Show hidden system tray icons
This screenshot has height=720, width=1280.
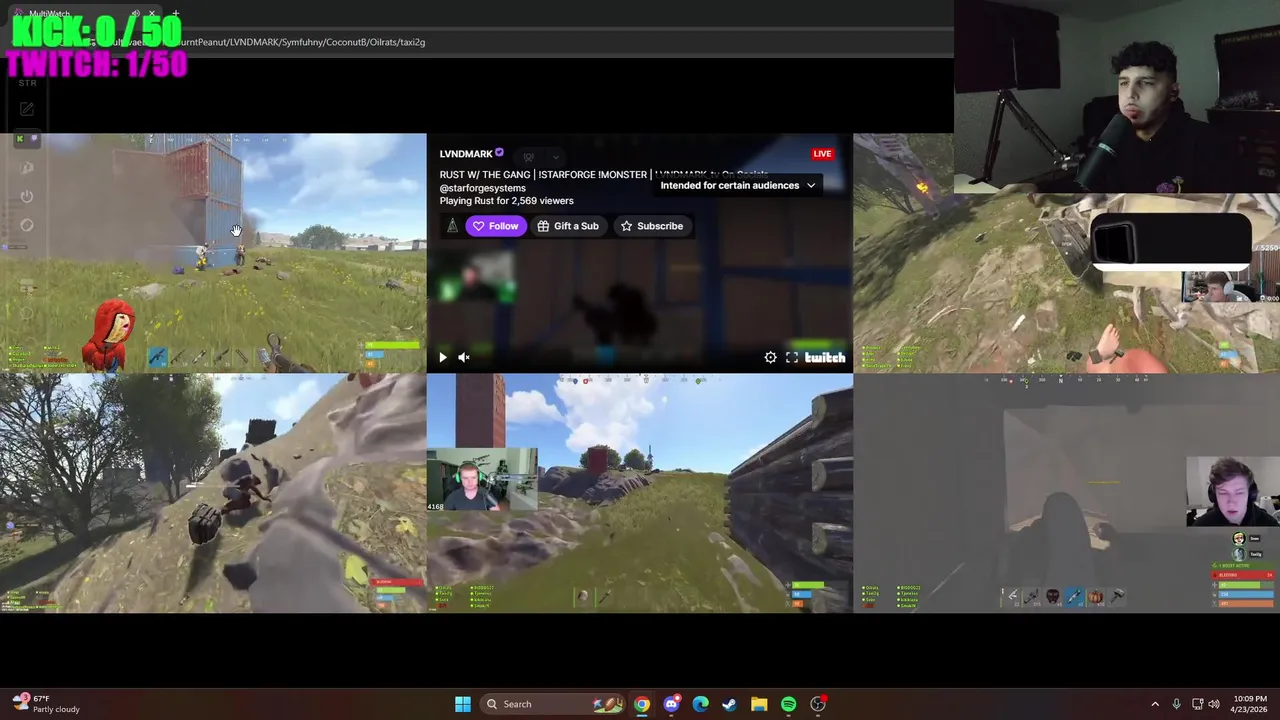[1155, 704]
